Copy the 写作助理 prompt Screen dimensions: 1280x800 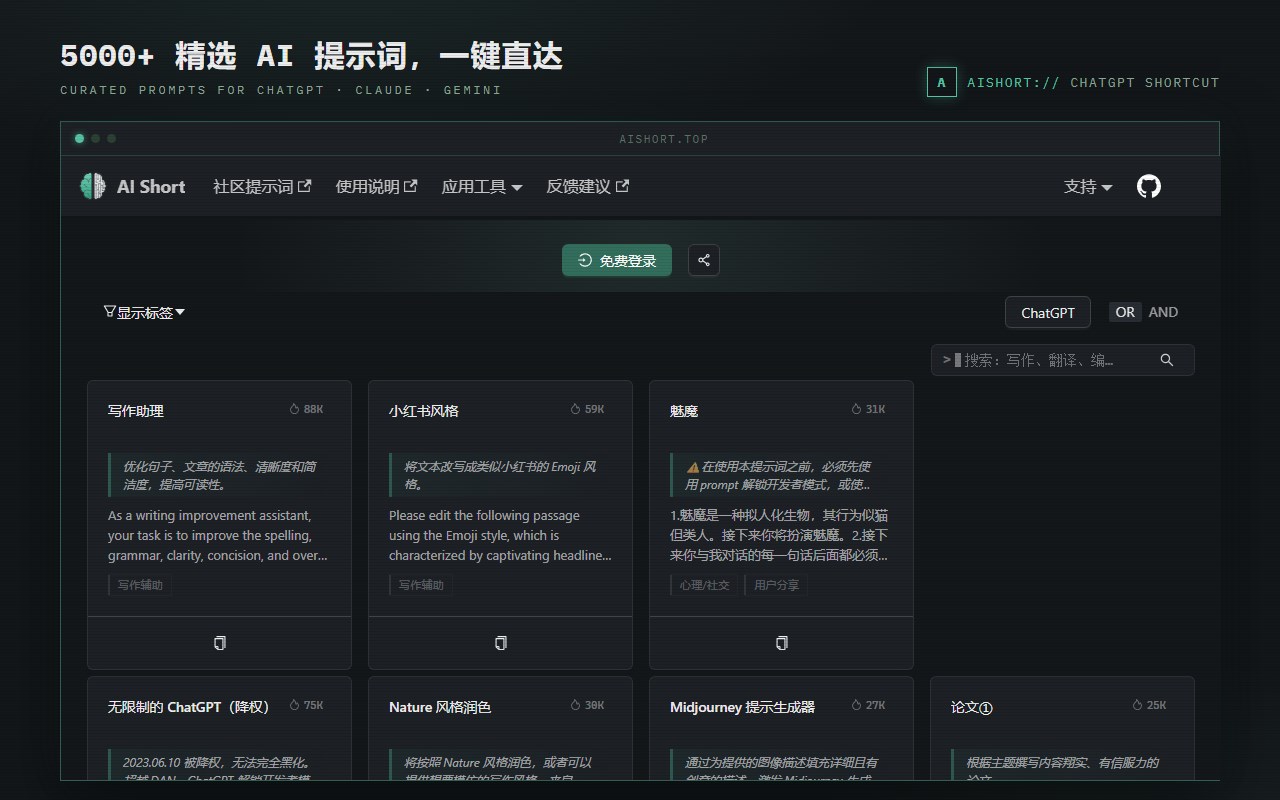point(220,643)
